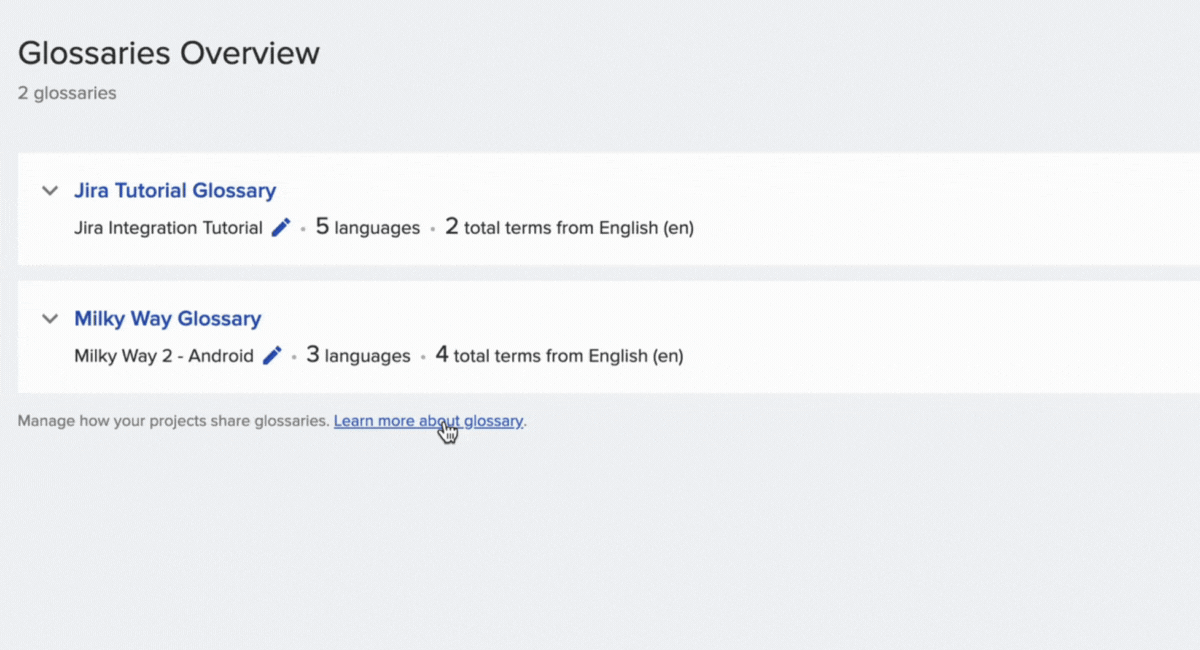Viewport: 1200px width, 650px height.
Task: Open the Milky Way Glossary link
Action: pos(167,318)
